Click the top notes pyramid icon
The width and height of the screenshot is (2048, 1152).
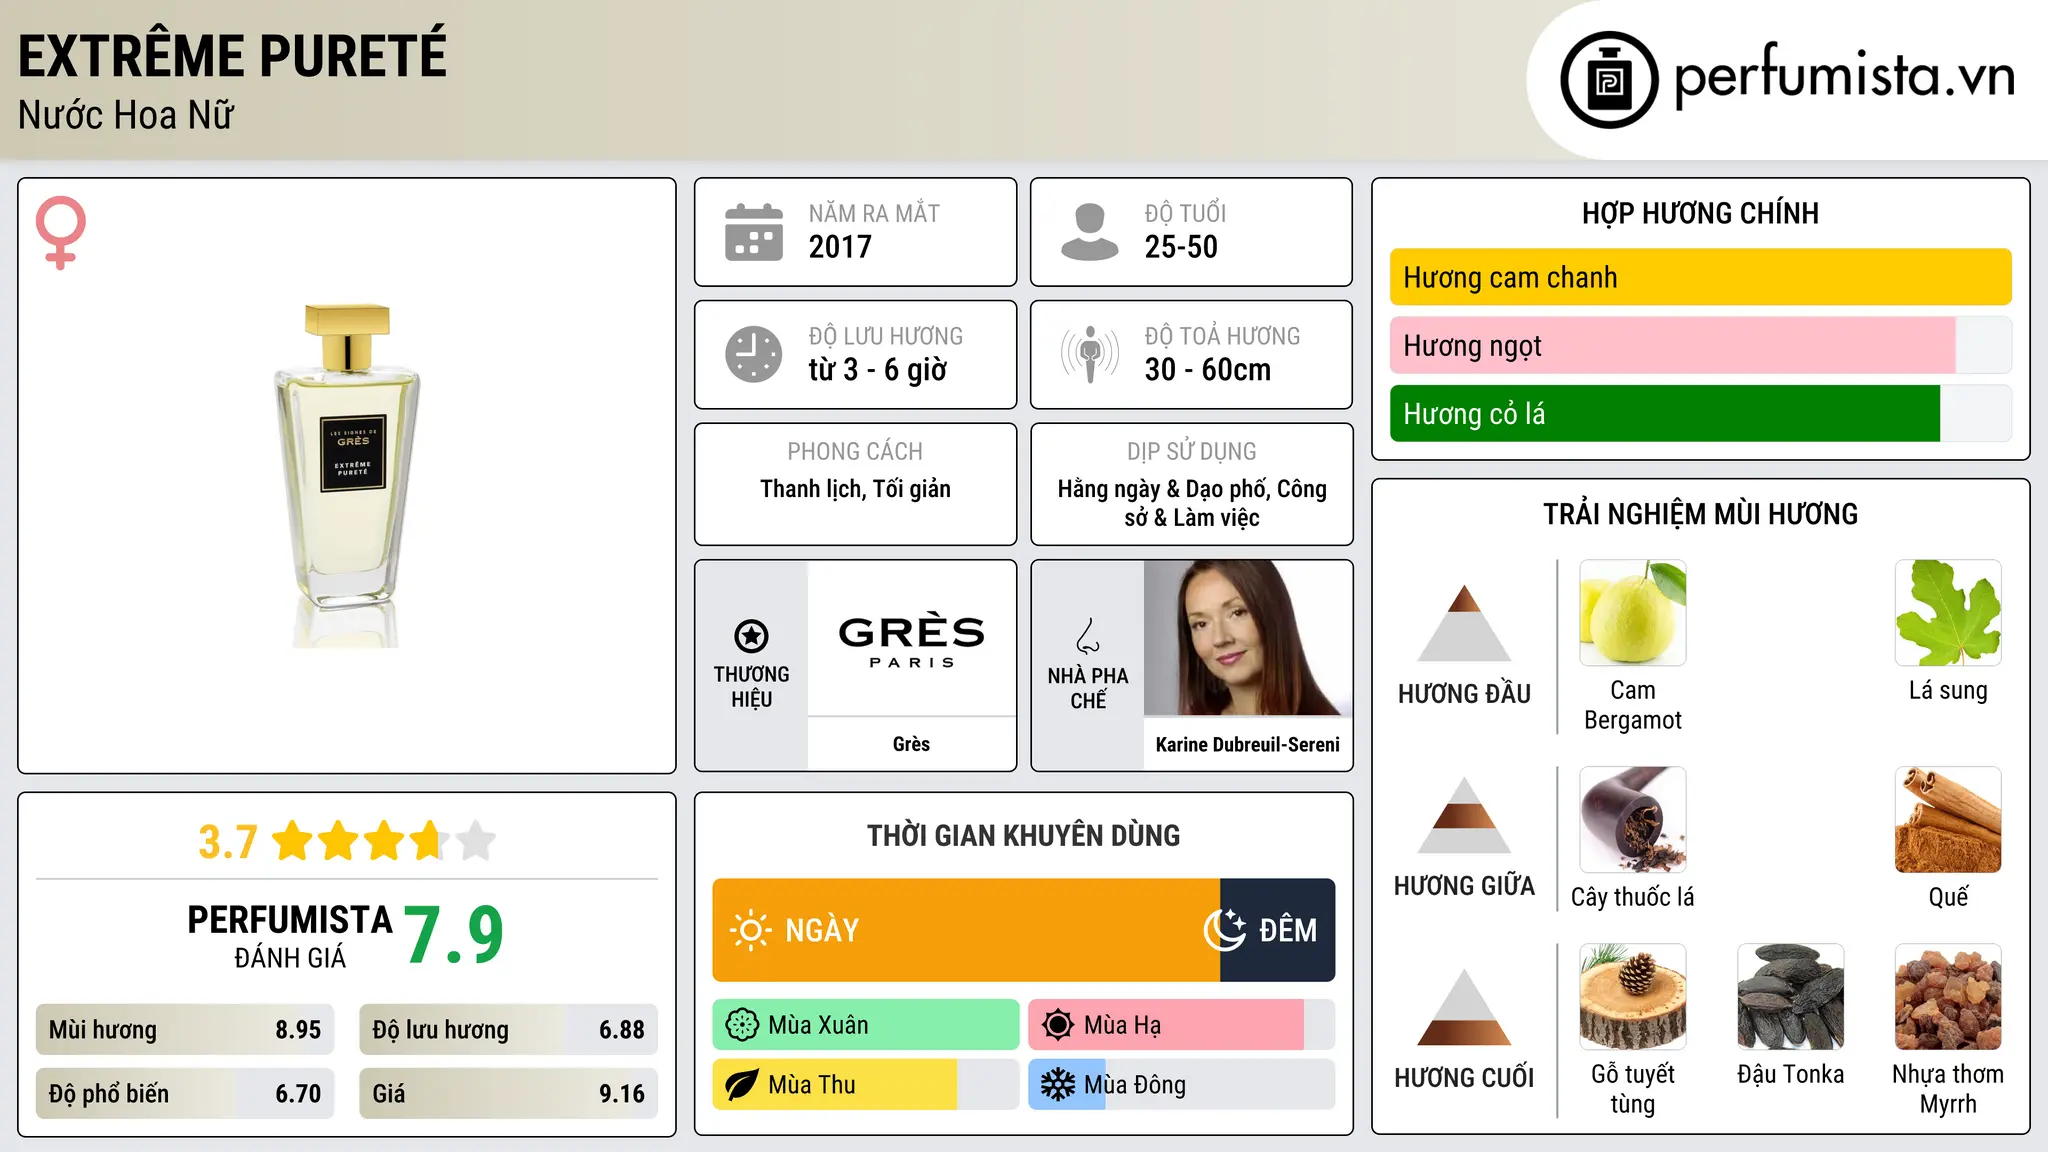point(1465,623)
